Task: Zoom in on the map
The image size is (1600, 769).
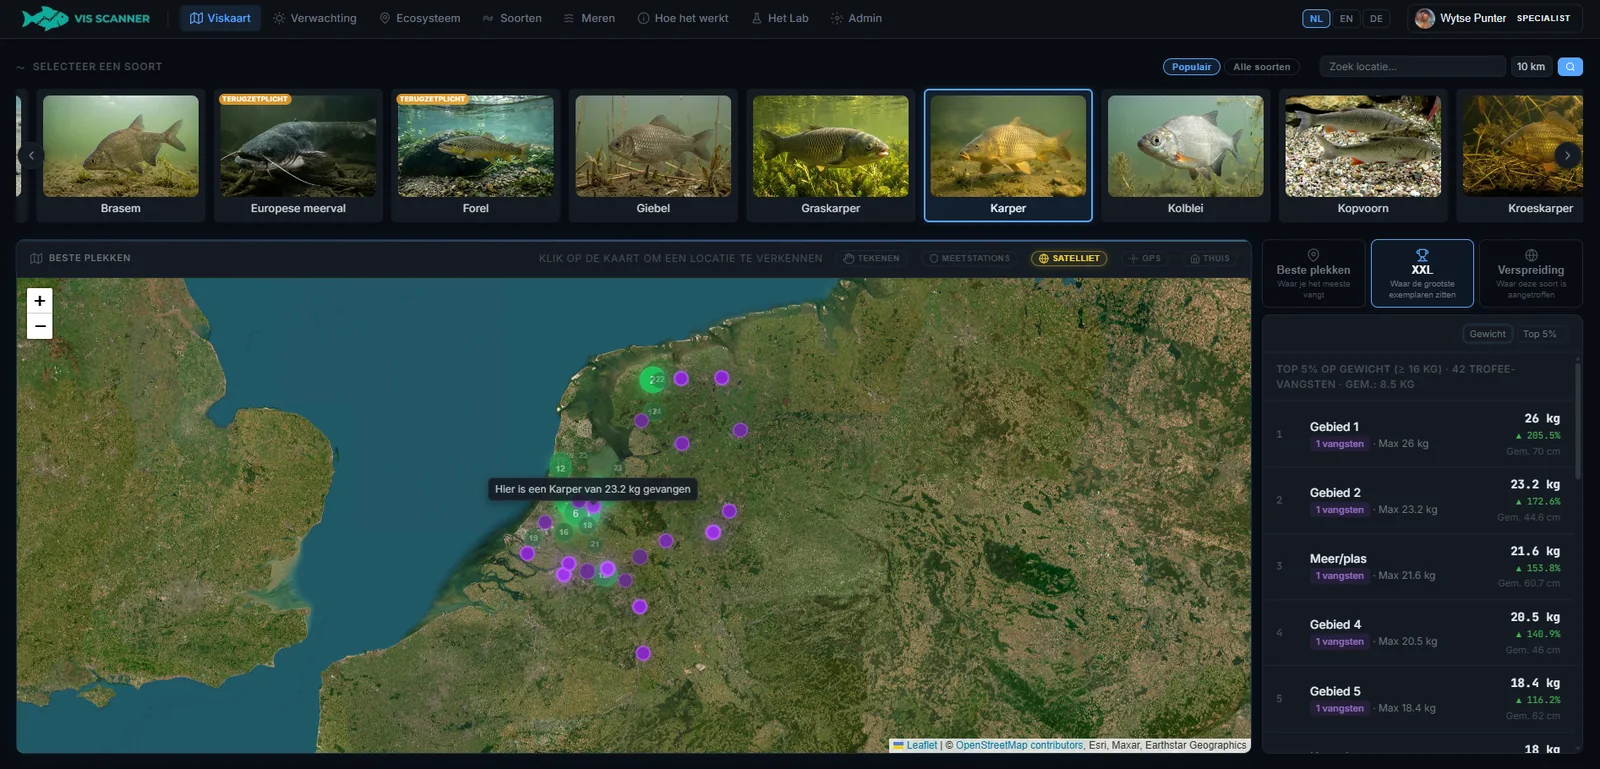Action: (x=40, y=300)
